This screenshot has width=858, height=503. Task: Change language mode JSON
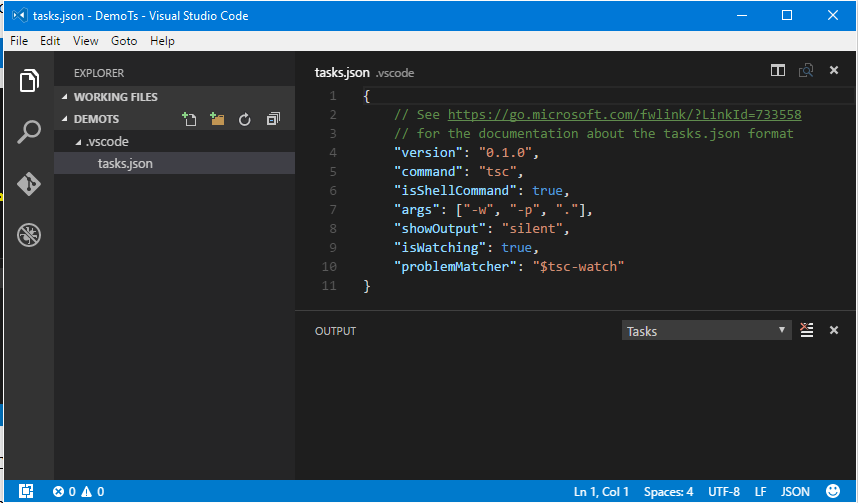pos(795,492)
